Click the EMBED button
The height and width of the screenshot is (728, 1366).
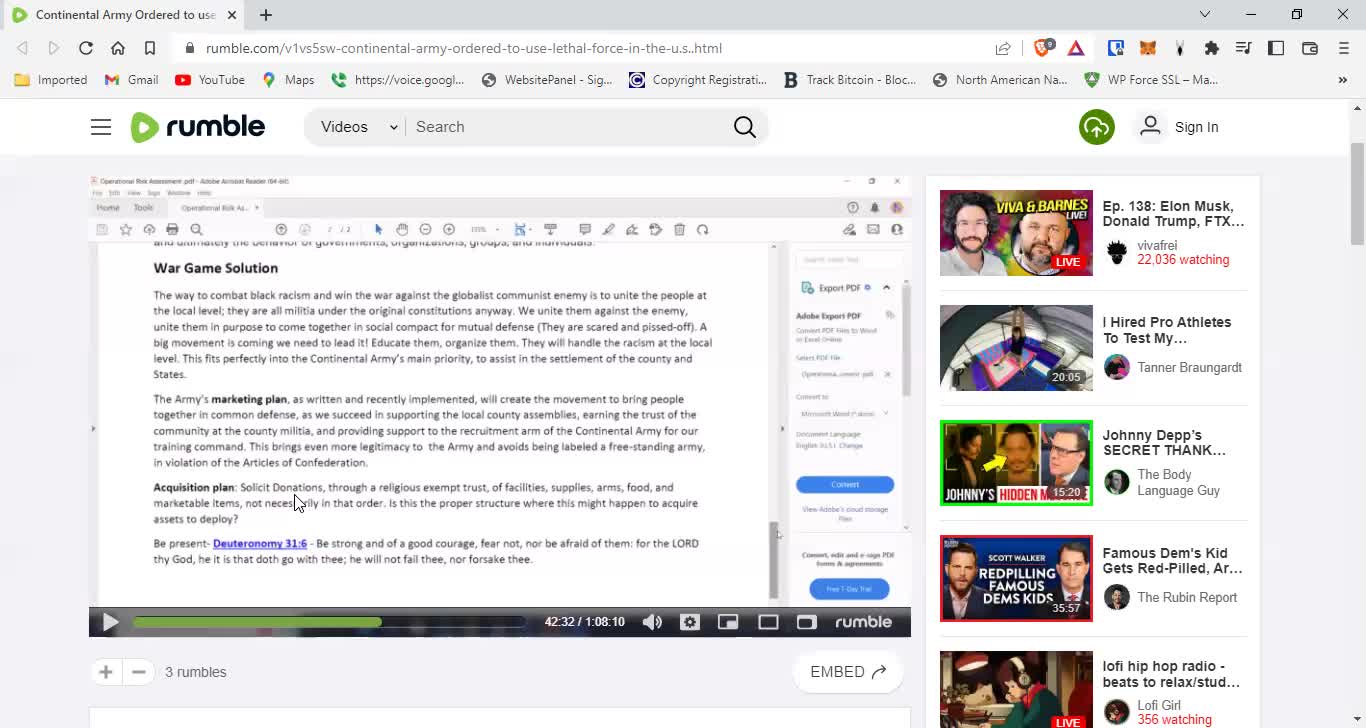tap(848, 672)
